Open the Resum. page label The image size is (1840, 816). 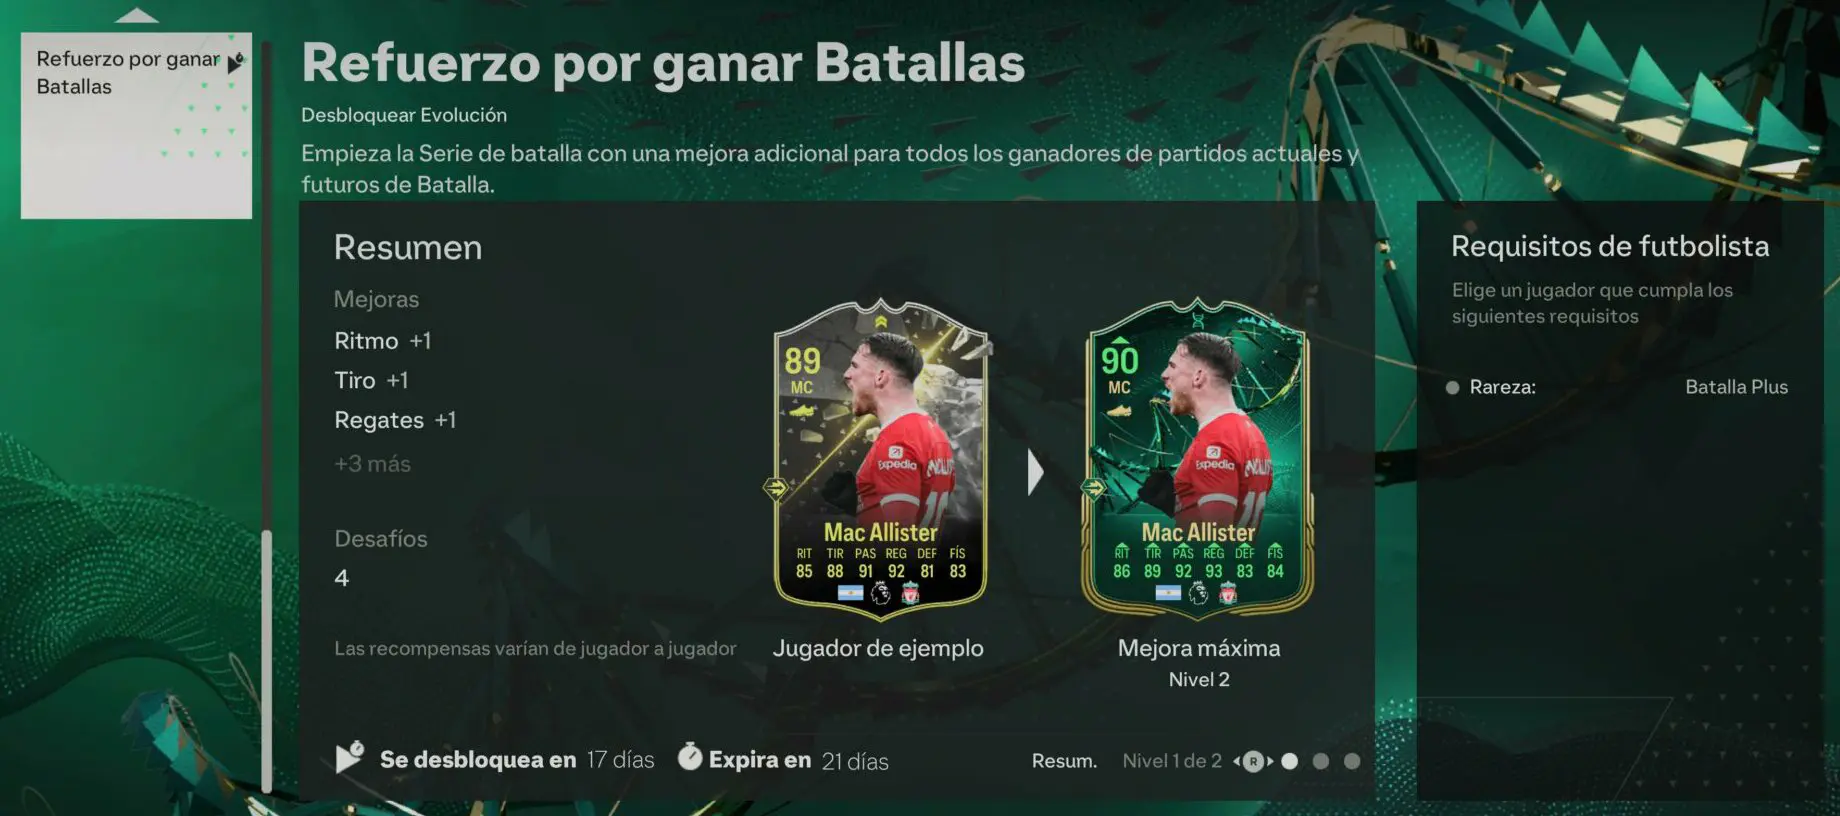(1064, 761)
